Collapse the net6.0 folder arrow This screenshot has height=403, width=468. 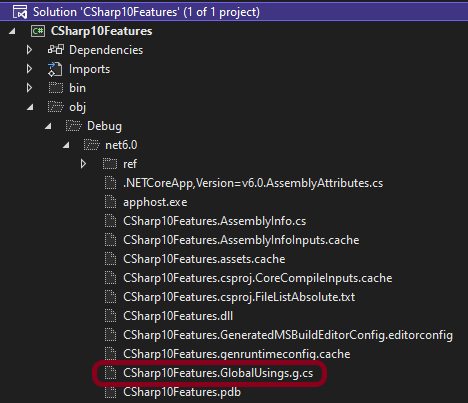tap(66, 145)
